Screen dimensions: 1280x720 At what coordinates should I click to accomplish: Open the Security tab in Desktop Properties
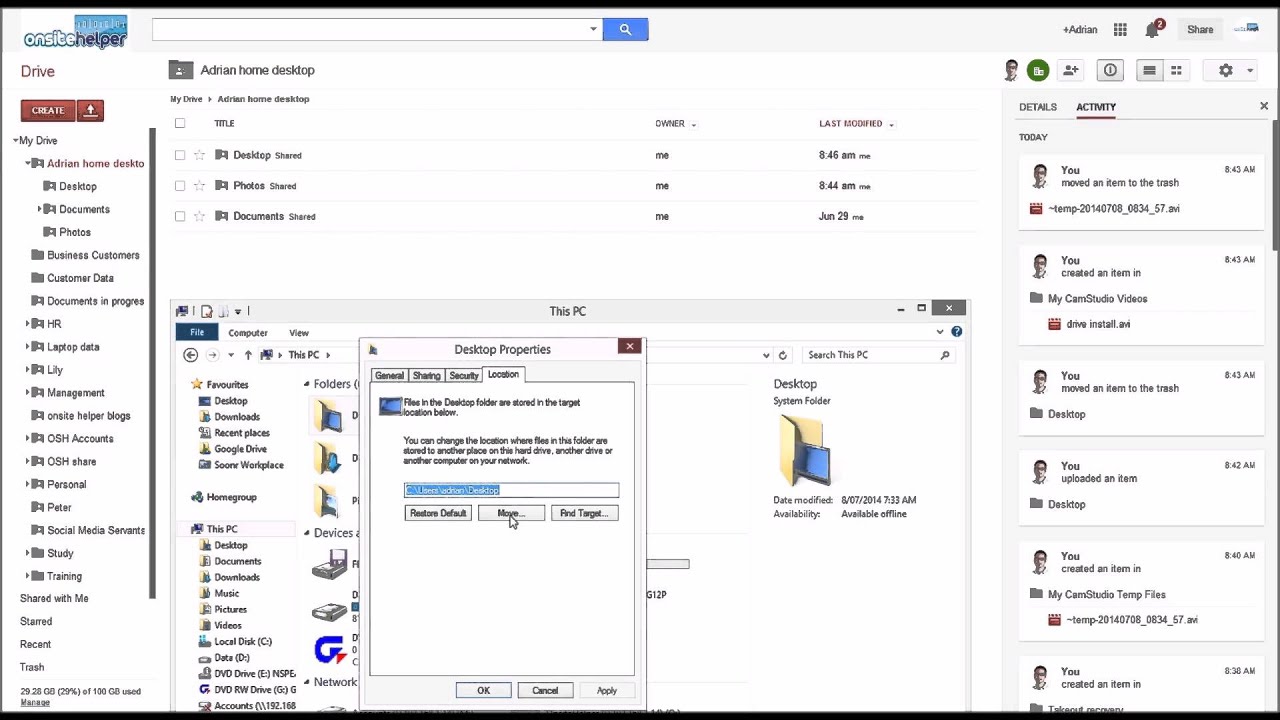463,375
